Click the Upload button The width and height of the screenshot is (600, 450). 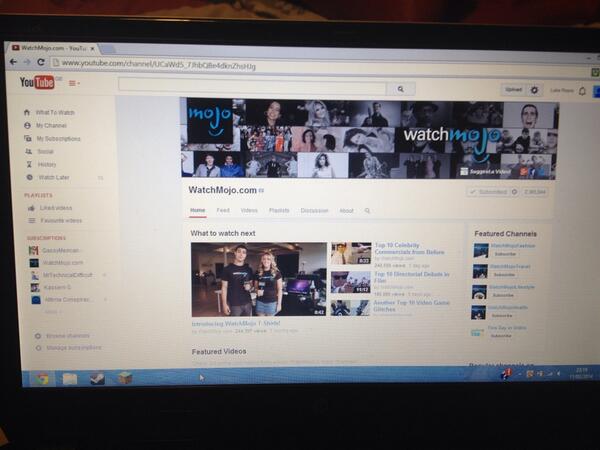(x=514, y=90)
